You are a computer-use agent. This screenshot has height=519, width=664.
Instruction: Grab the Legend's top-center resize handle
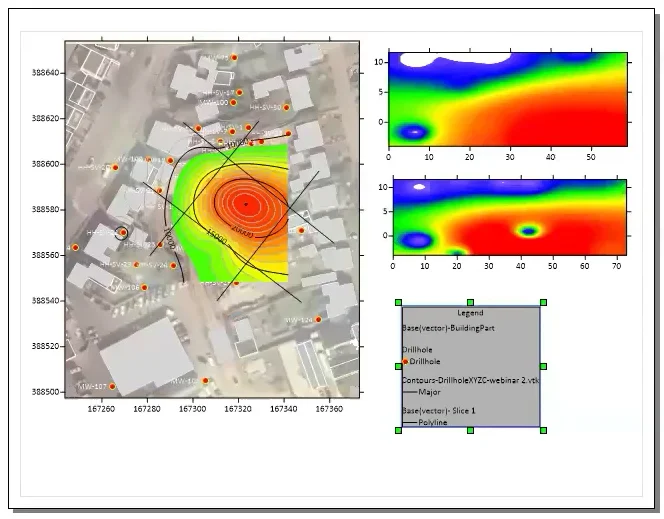pyautogui.click(x=470, y=302)
